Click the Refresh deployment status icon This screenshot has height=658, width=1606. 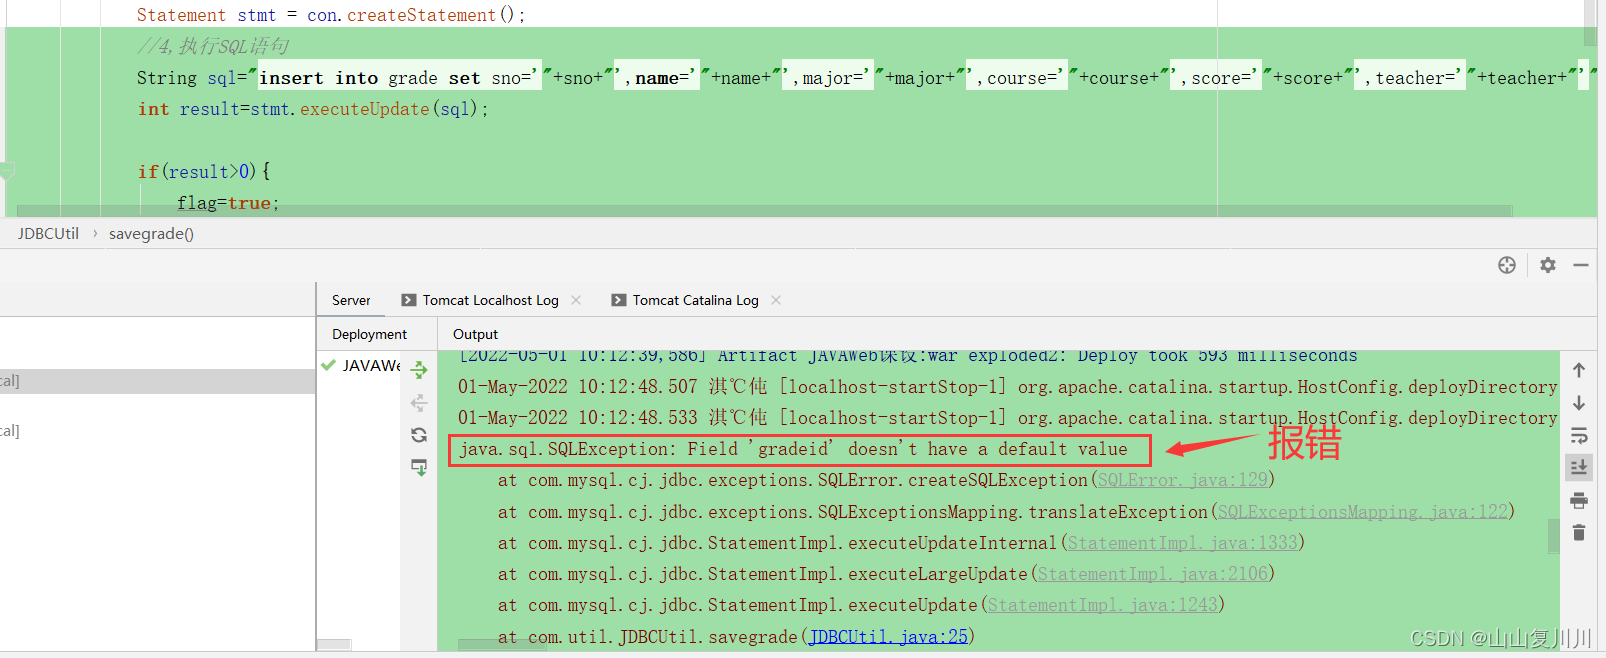419,435
